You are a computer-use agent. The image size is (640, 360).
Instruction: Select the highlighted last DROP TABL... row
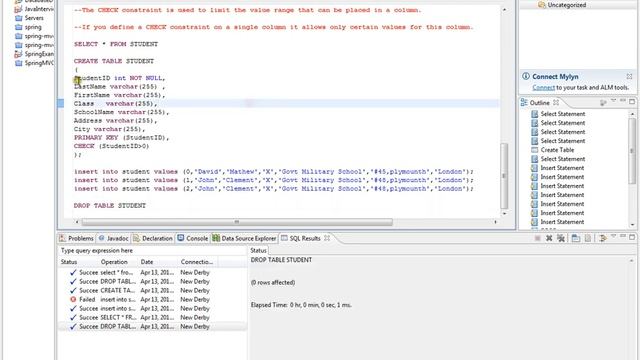point(152,327)
